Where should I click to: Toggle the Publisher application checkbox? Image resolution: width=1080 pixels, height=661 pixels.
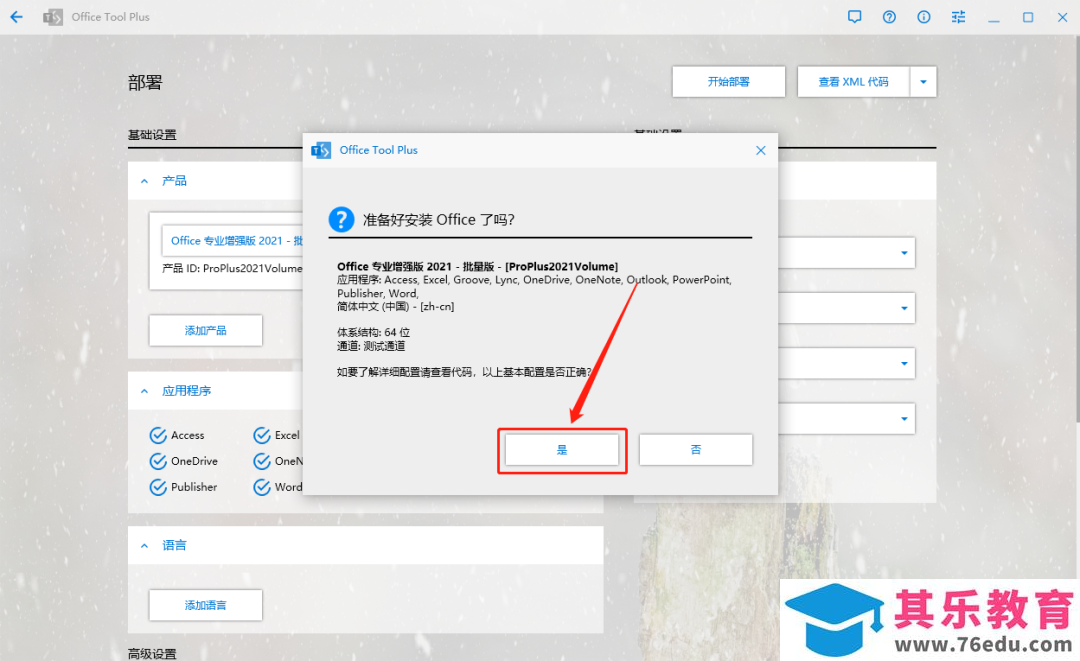tap(158, 487)
